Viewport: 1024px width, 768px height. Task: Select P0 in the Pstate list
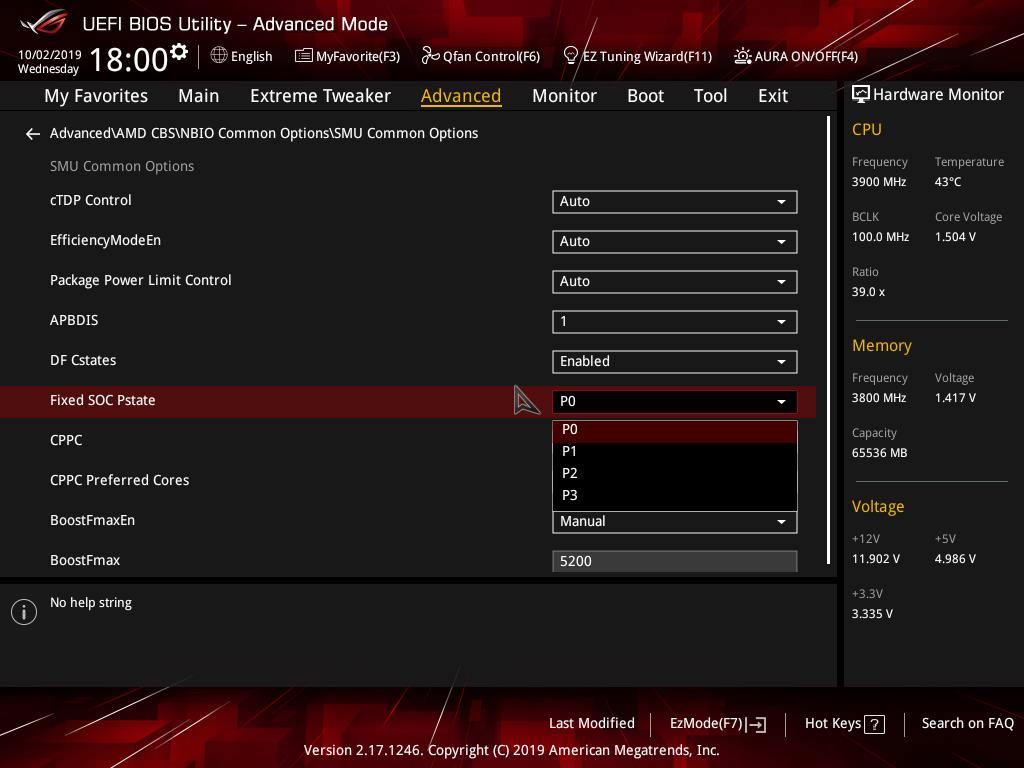(675, 430)
